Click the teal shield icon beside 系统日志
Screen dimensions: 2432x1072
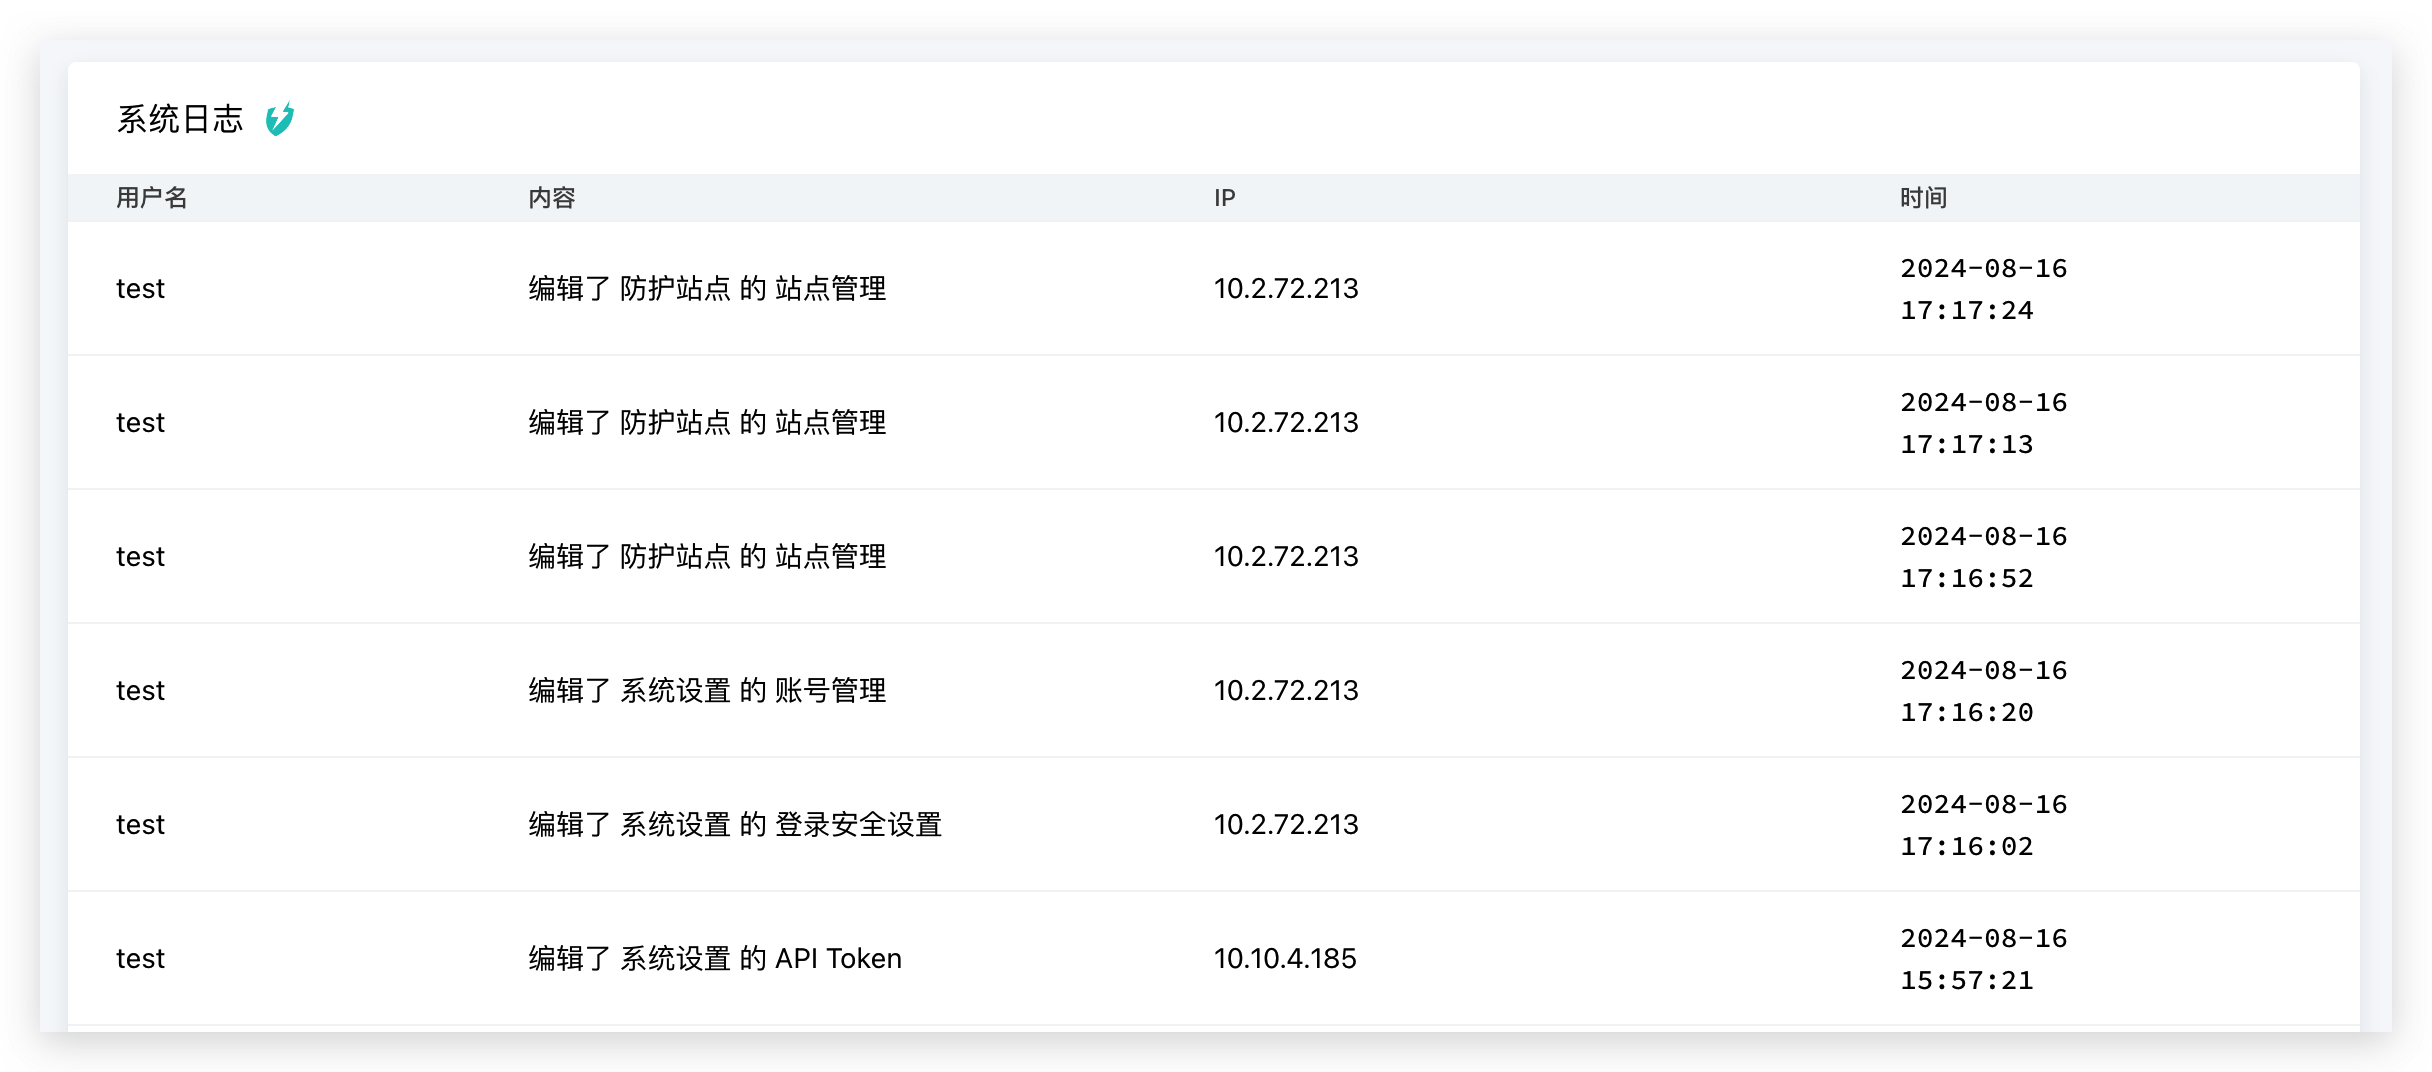[280, 119]
